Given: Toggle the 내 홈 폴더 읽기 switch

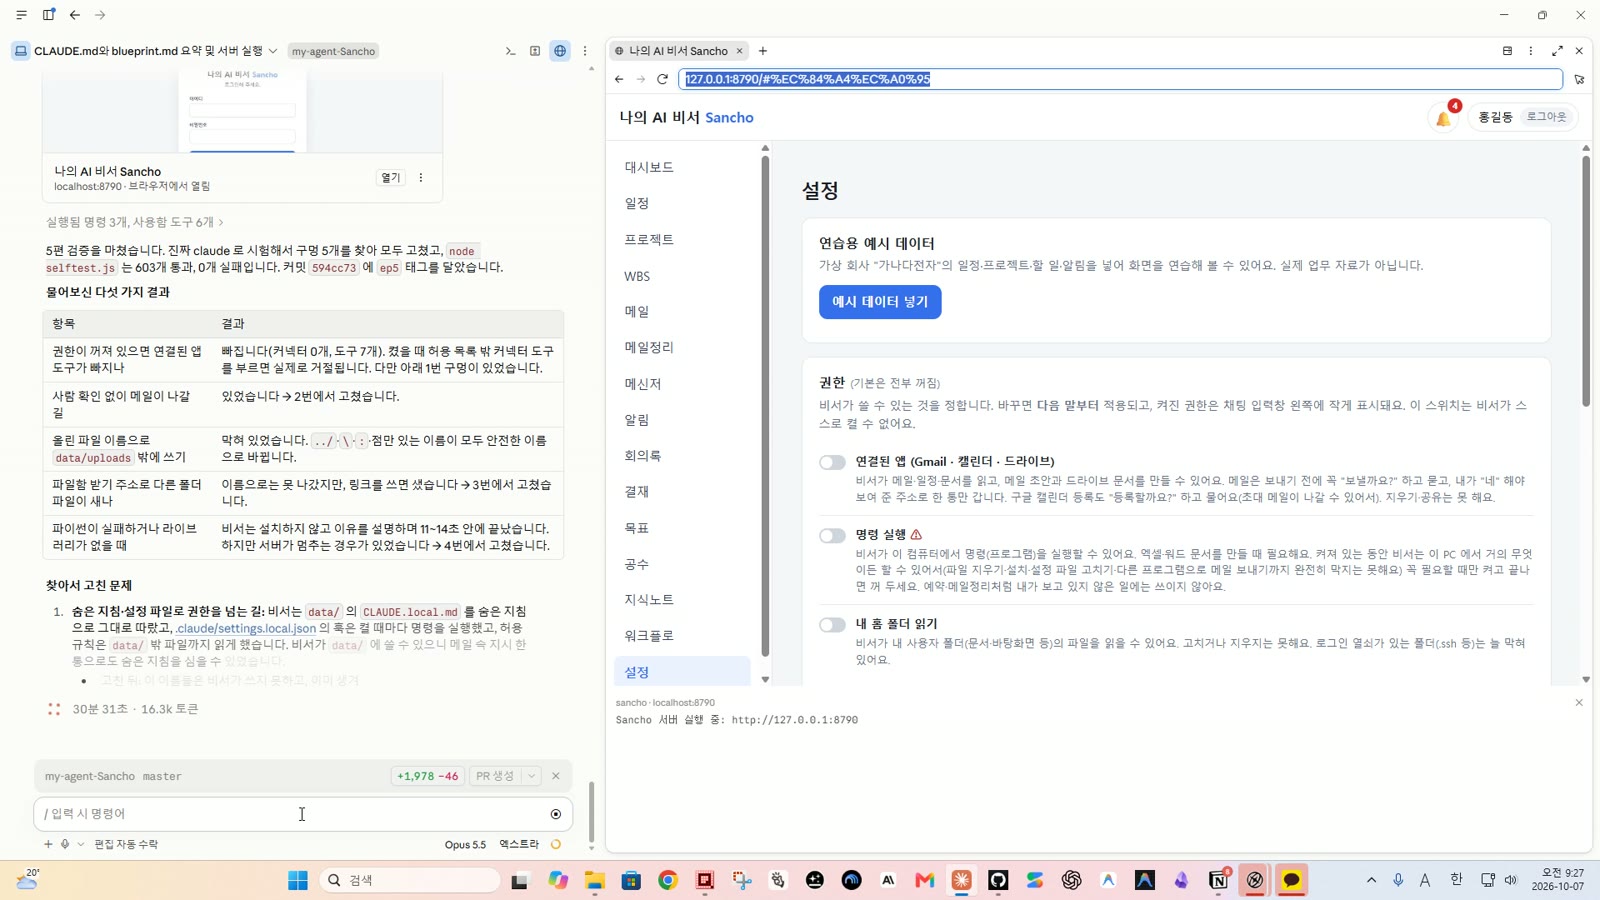Looking at the screenshot, I should [x=832, y=625].
